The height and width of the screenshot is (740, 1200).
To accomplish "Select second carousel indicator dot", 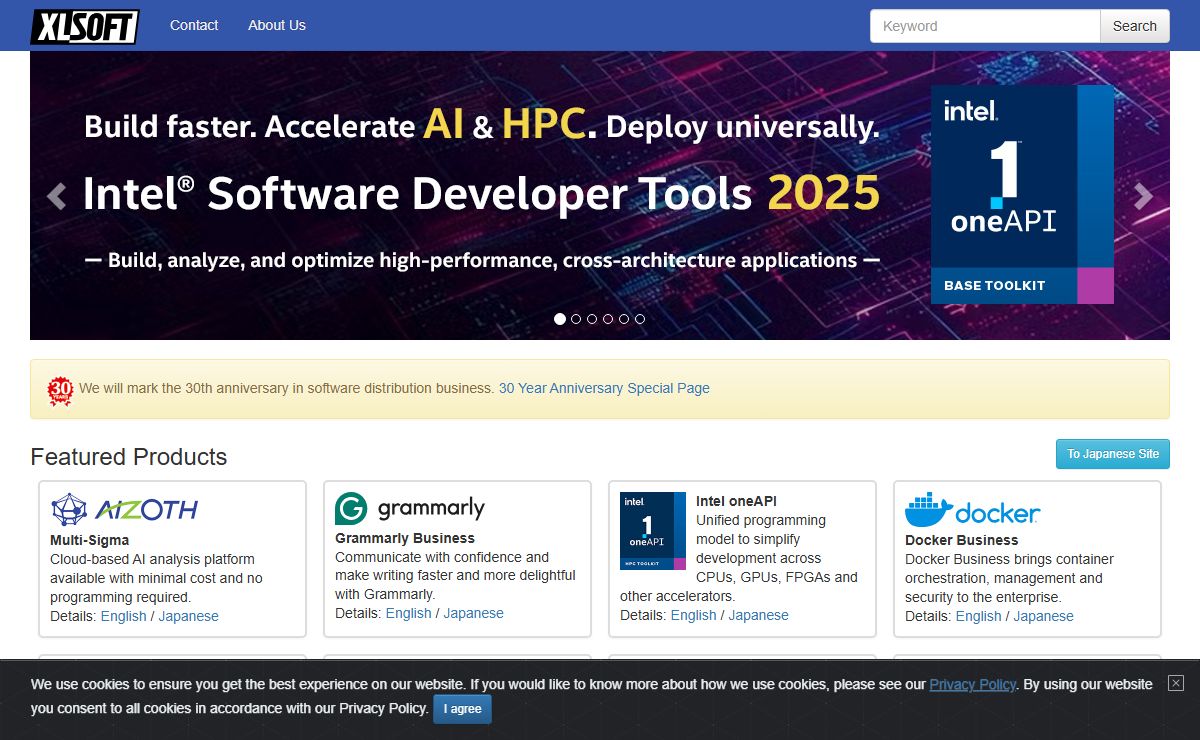I will pos(576,319).
